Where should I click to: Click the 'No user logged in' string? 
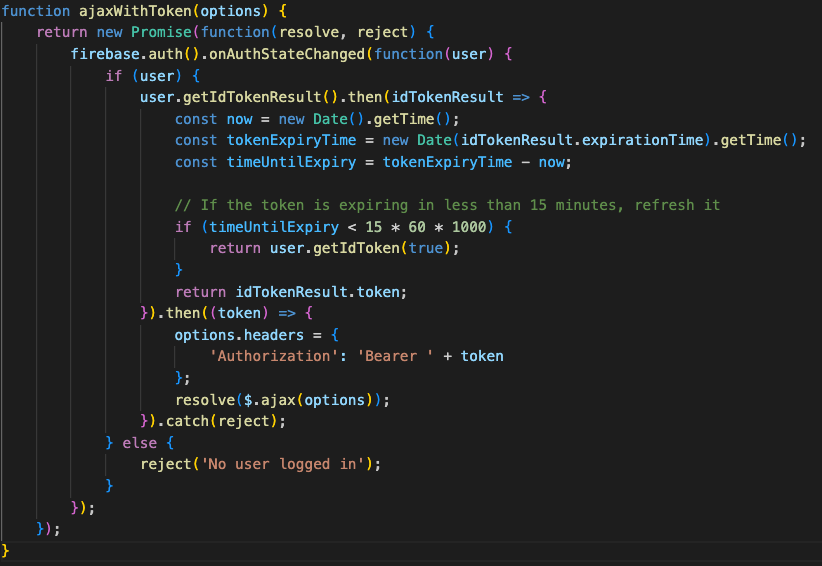283,465
